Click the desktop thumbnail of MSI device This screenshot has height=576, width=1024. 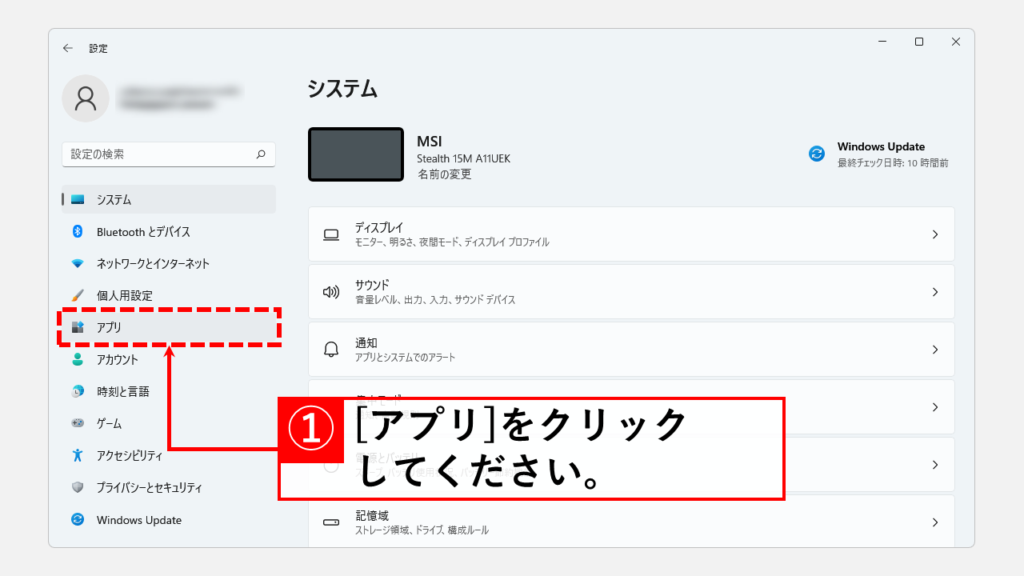coord(356,154)
